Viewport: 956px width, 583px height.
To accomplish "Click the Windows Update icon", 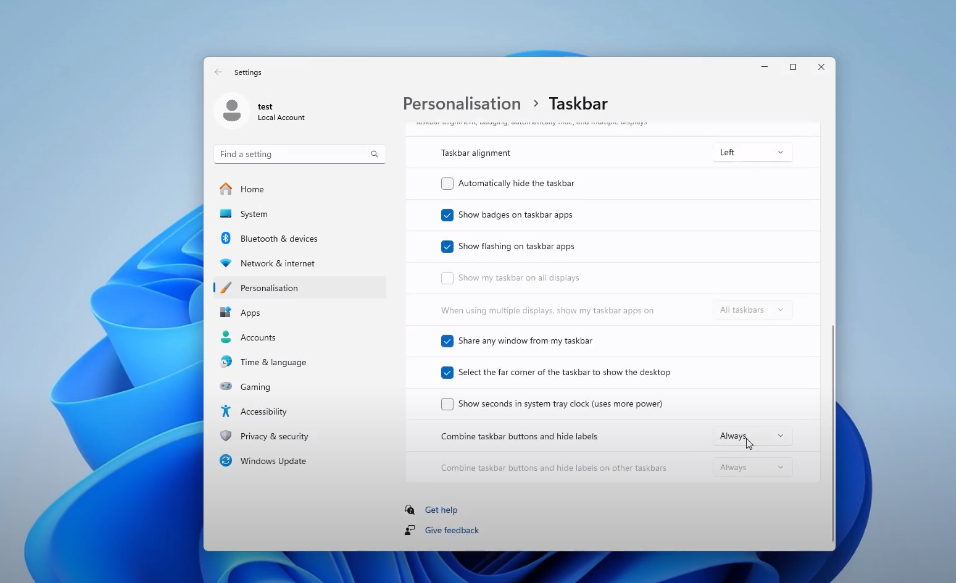I will (226, 461).
